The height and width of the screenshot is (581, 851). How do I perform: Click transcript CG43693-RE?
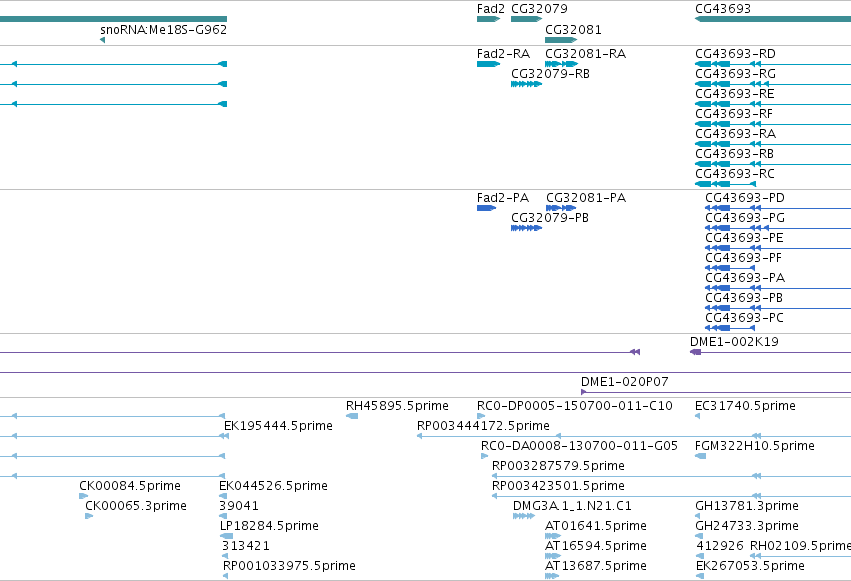[773, 104]
